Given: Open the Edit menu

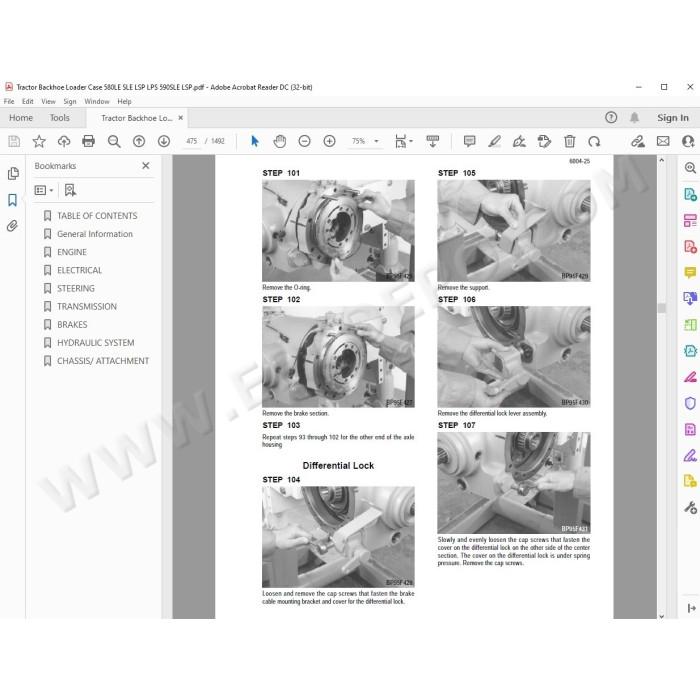Looking at the screenshot, I should (28, 101).
